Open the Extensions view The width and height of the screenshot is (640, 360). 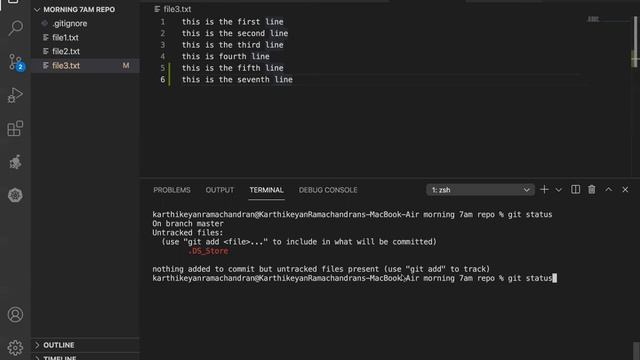[16, 129]
